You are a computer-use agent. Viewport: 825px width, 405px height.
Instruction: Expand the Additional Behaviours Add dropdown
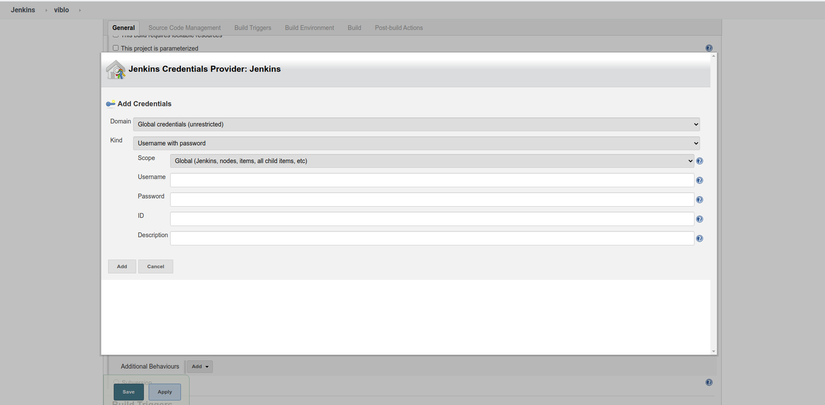click(199, 367)
